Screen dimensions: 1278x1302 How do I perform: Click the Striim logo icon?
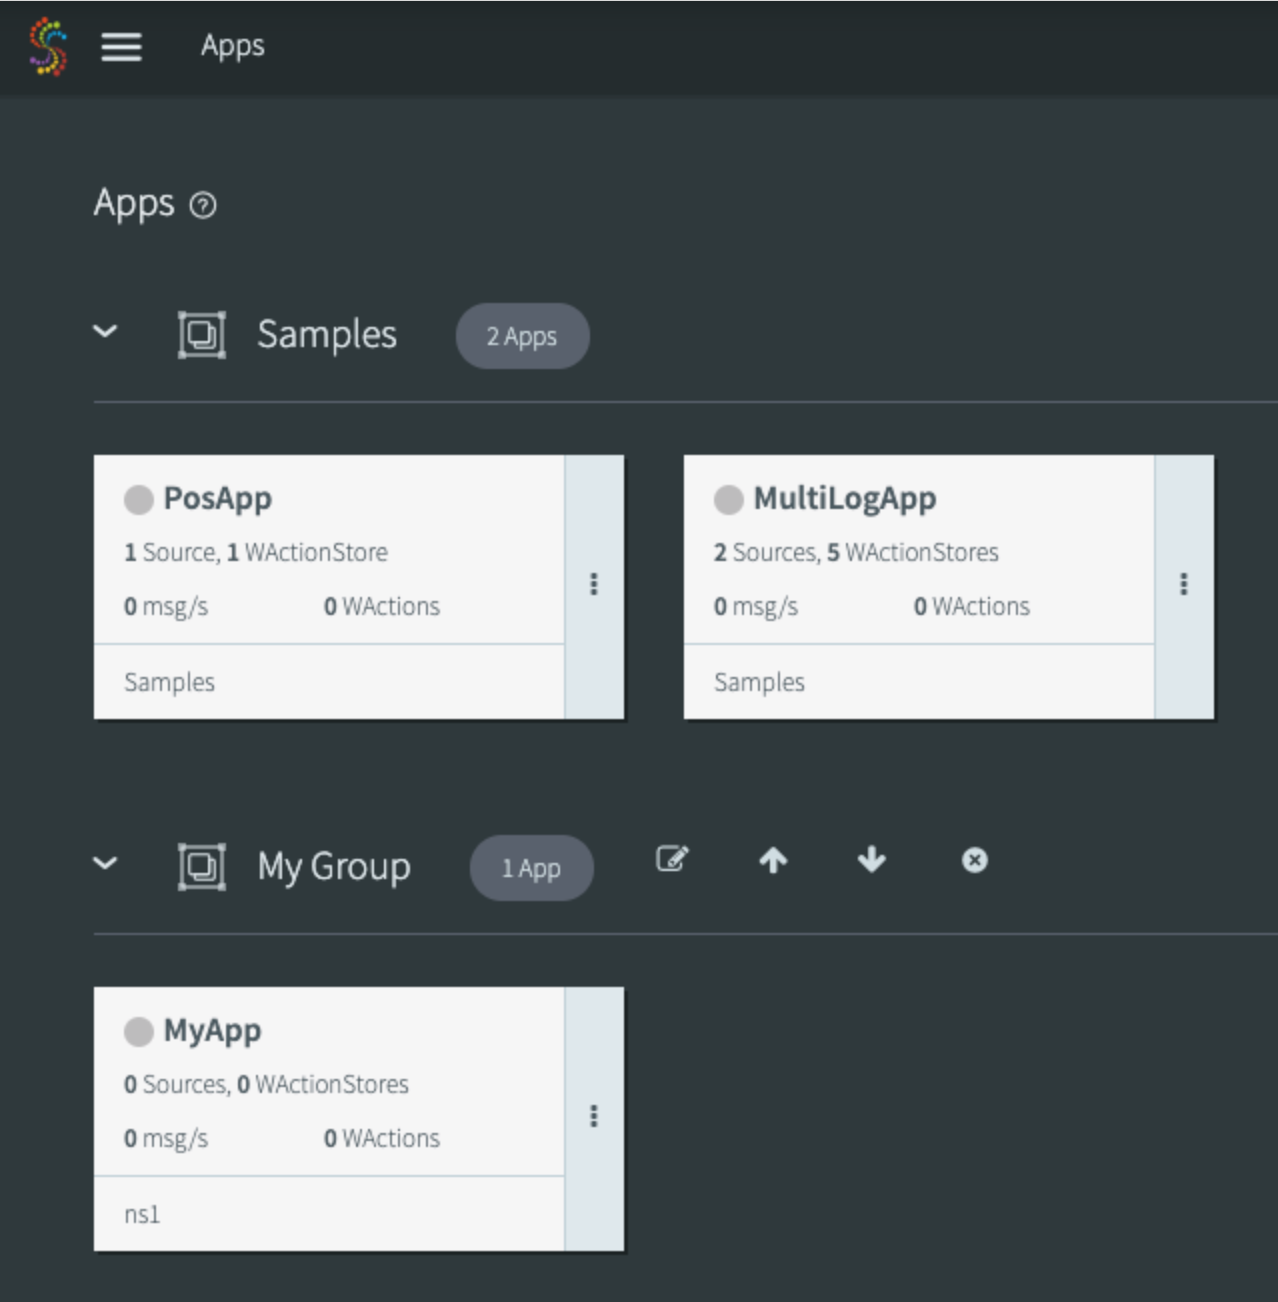[48, 46]
